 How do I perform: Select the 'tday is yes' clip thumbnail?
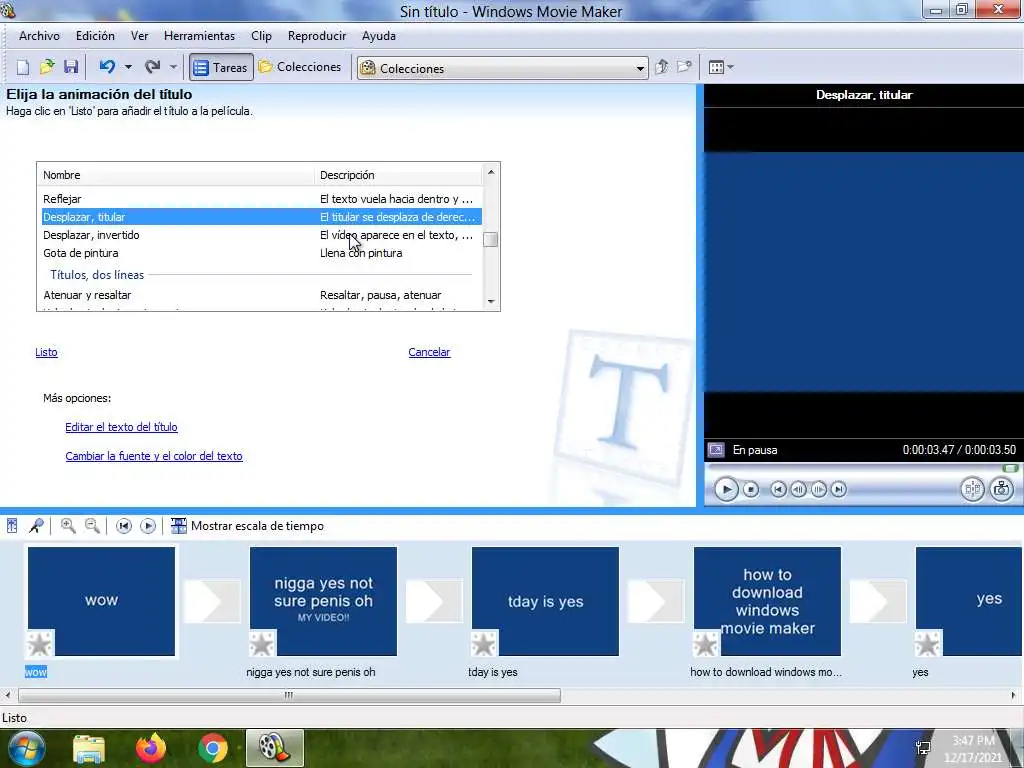545,601
